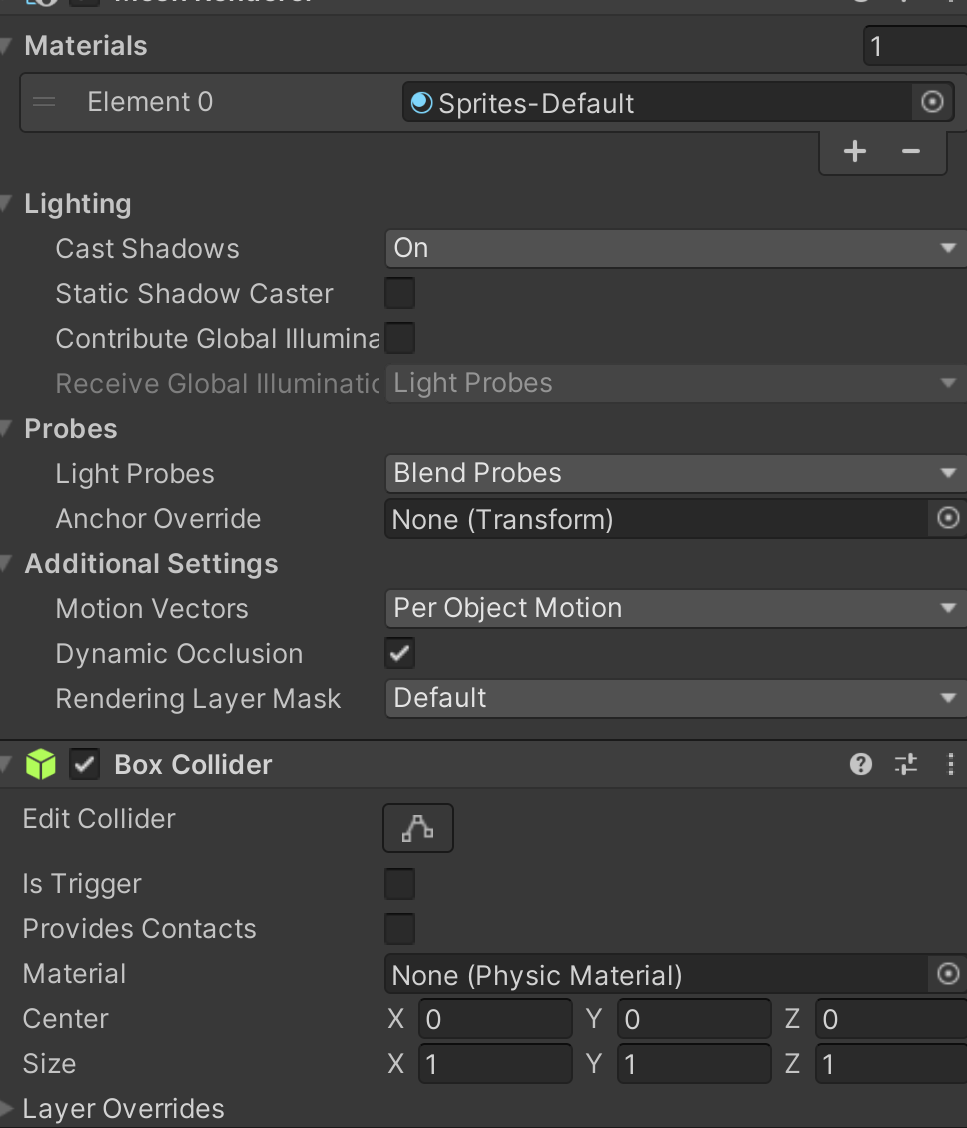Toggle the Box Collider component enabled checkbox
This screenshot has height=1128, width=967.
coord(84,765)
